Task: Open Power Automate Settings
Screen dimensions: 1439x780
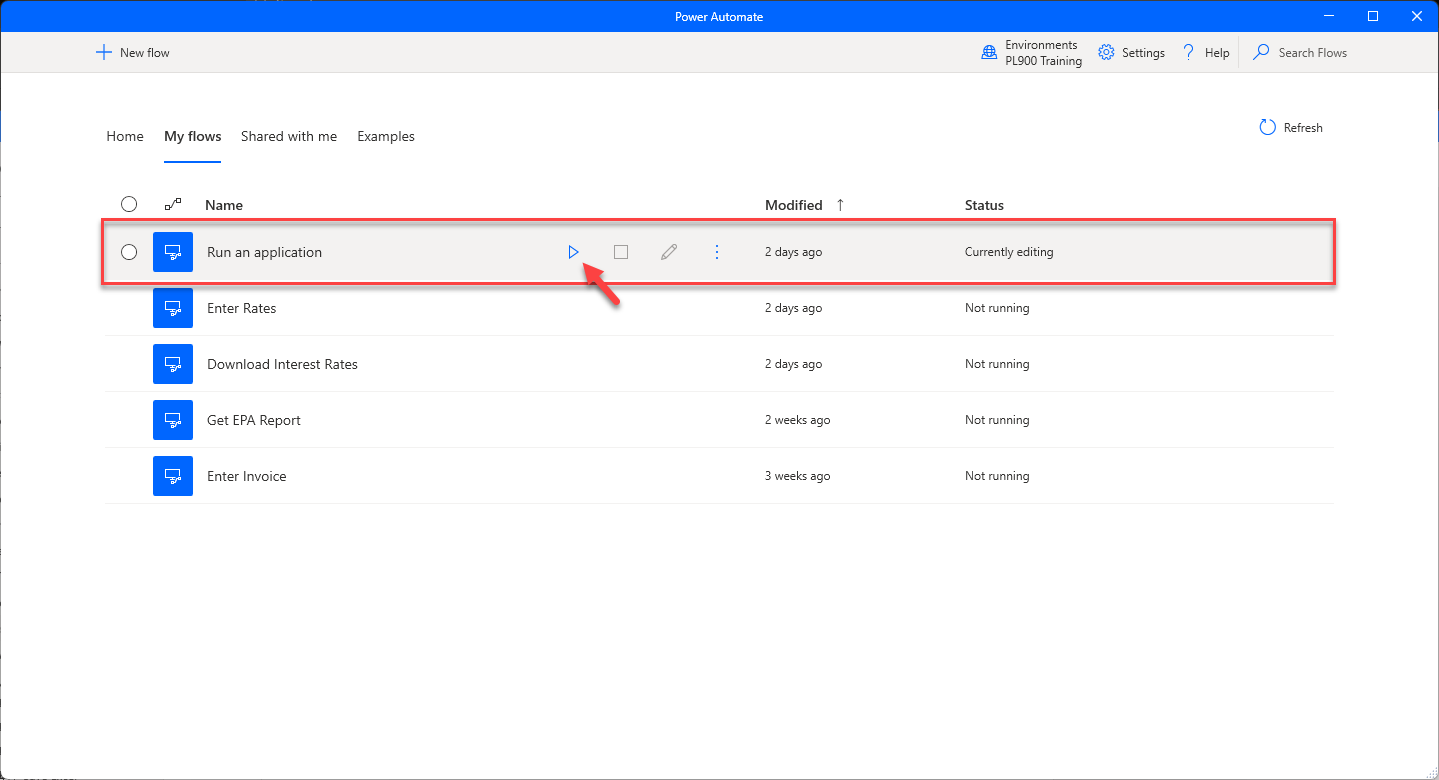Action: (x=1131, y=52)
